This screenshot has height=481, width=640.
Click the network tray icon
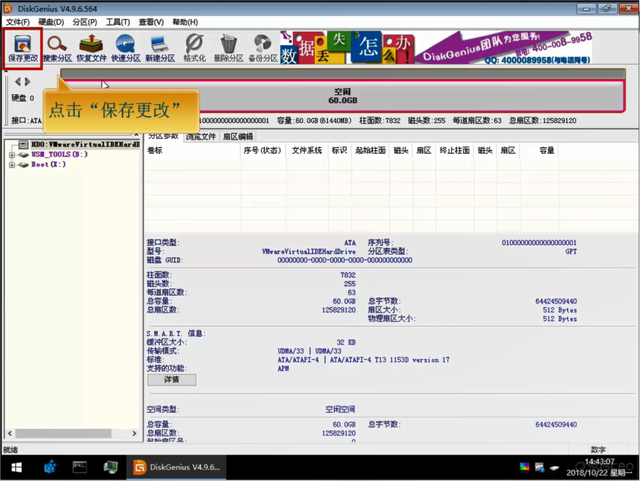539,467
